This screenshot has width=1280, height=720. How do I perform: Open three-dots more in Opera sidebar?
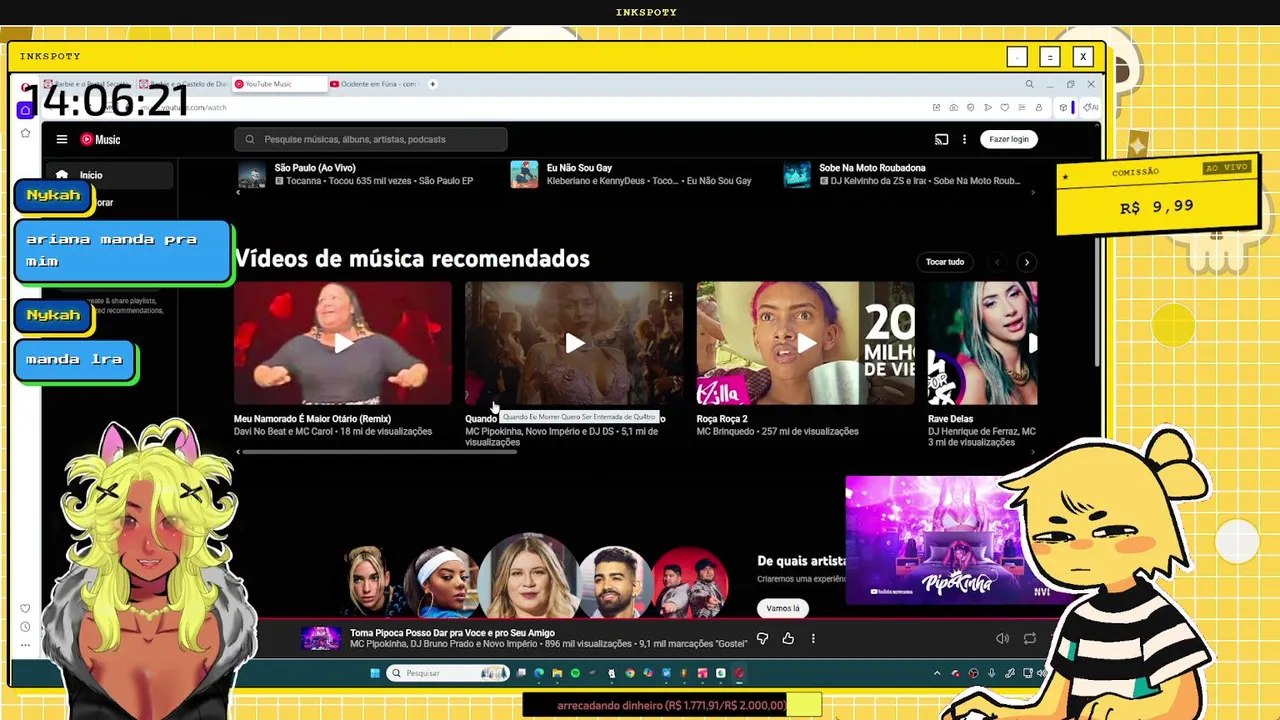25,645
